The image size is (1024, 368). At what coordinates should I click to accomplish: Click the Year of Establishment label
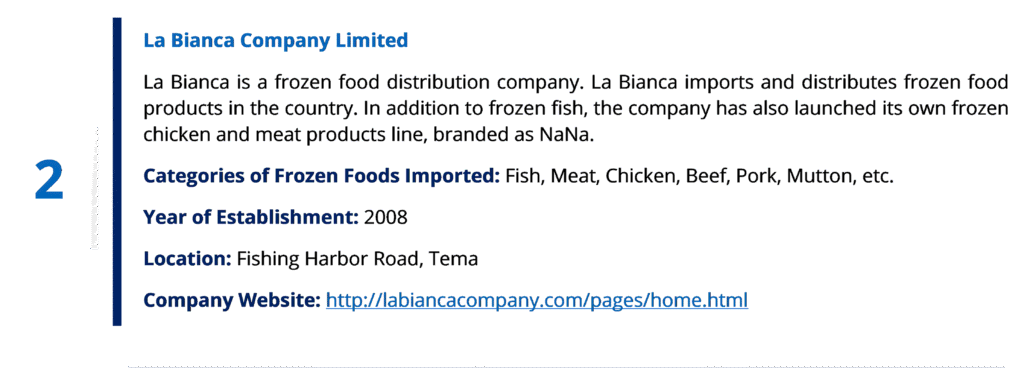coord(251,217)
